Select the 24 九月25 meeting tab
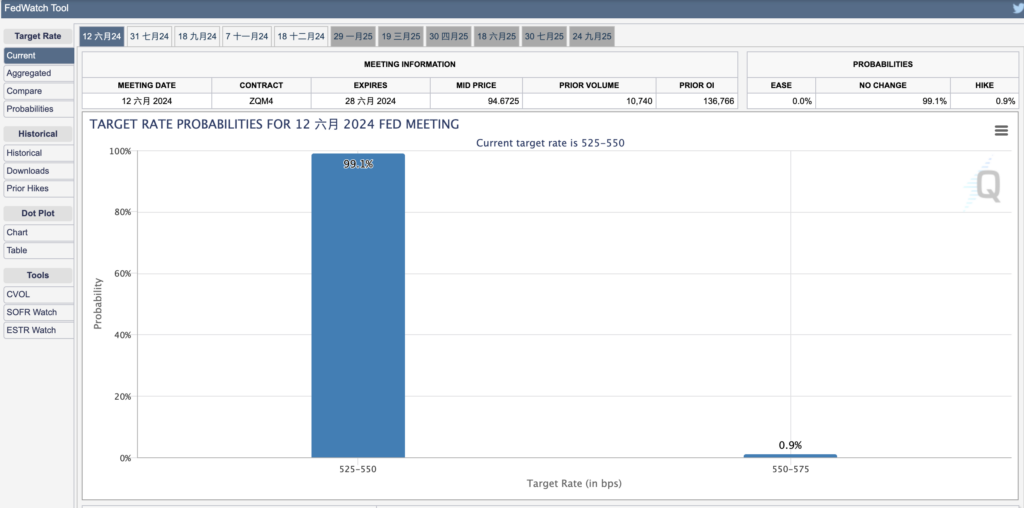1024x508 pixels. tap(592, 37)
